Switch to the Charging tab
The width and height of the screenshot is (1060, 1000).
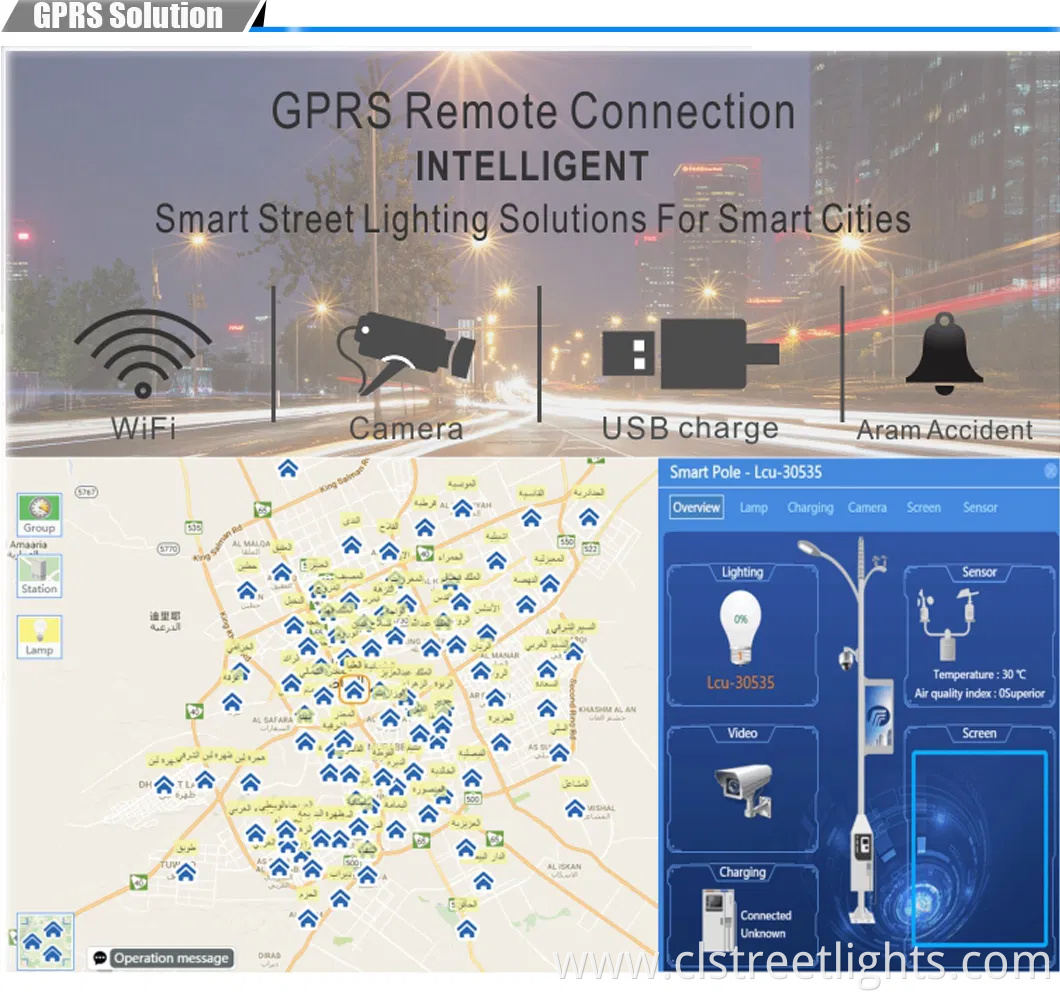click(809, 507)
